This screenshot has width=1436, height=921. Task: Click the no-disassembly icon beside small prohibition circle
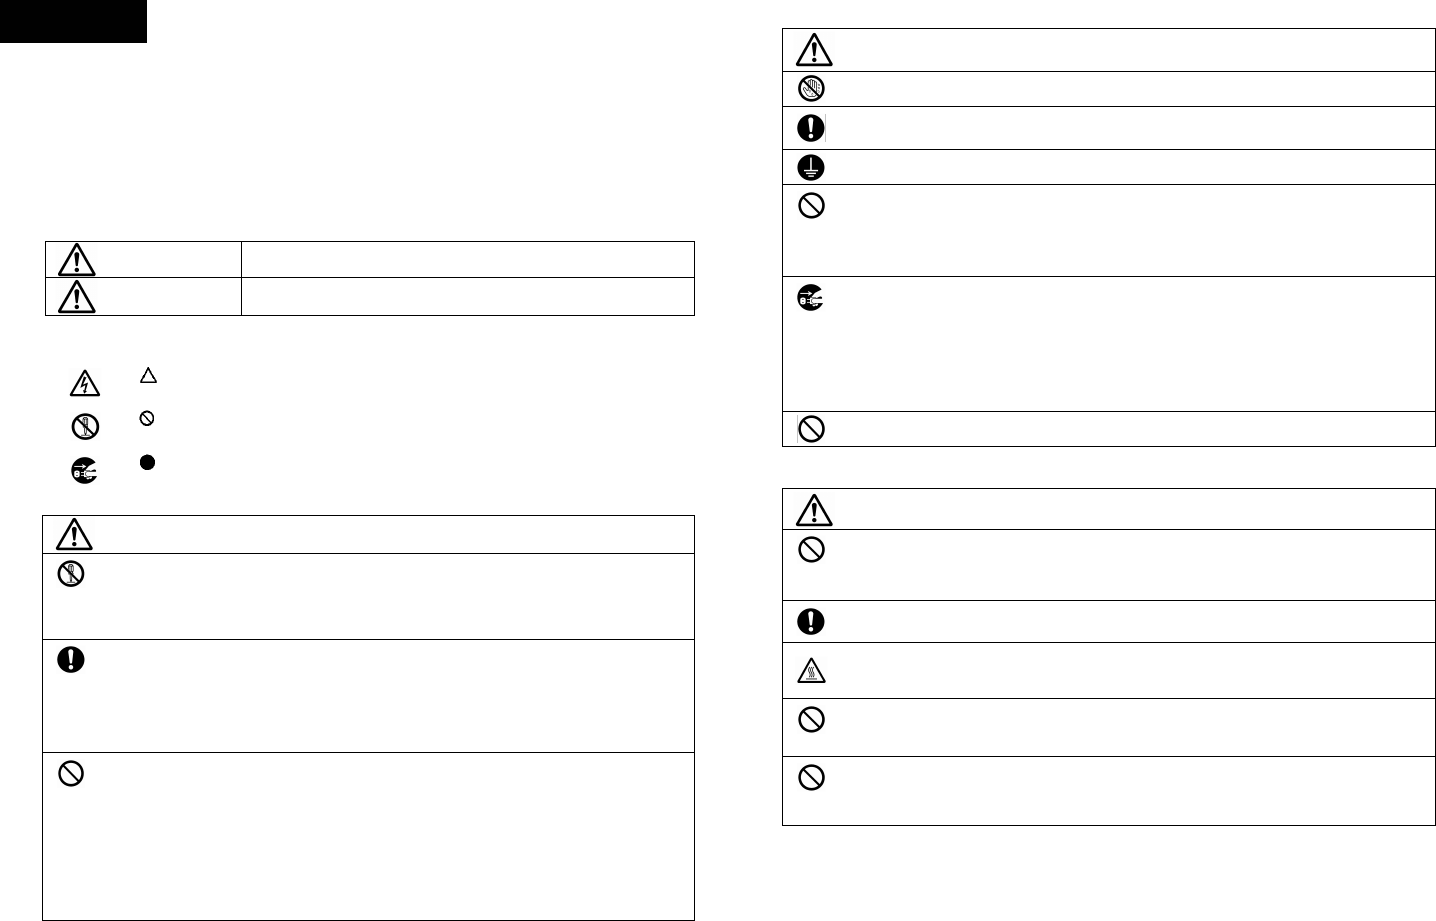84,427
